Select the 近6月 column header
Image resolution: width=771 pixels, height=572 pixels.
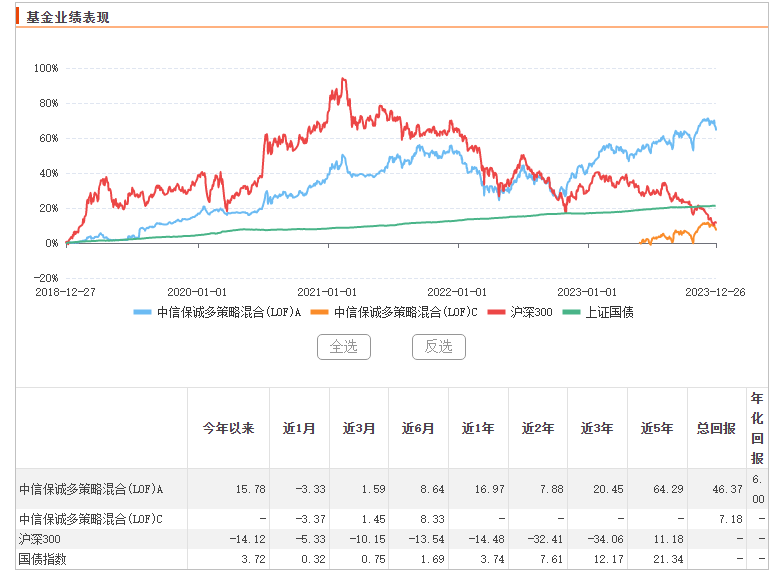pos(418,428)
